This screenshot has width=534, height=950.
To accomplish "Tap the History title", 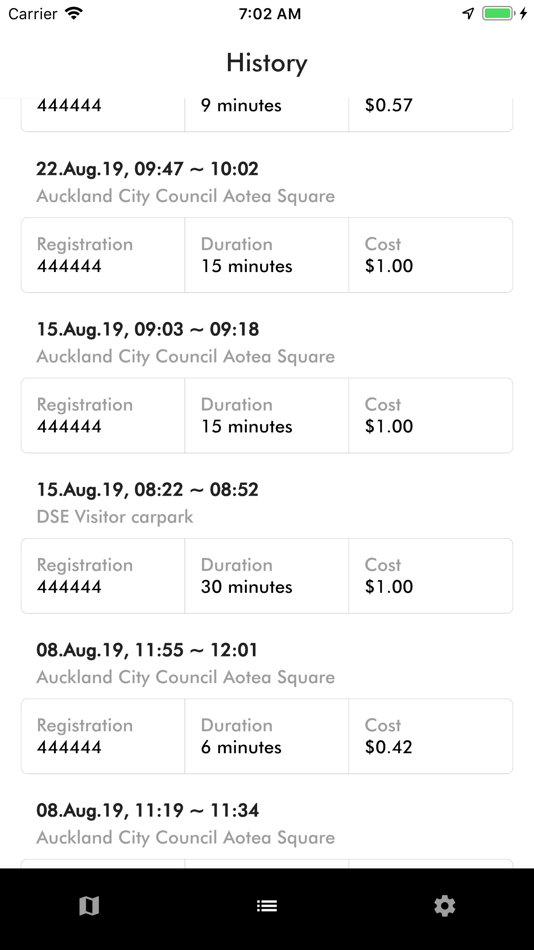I will pos(267,63).
